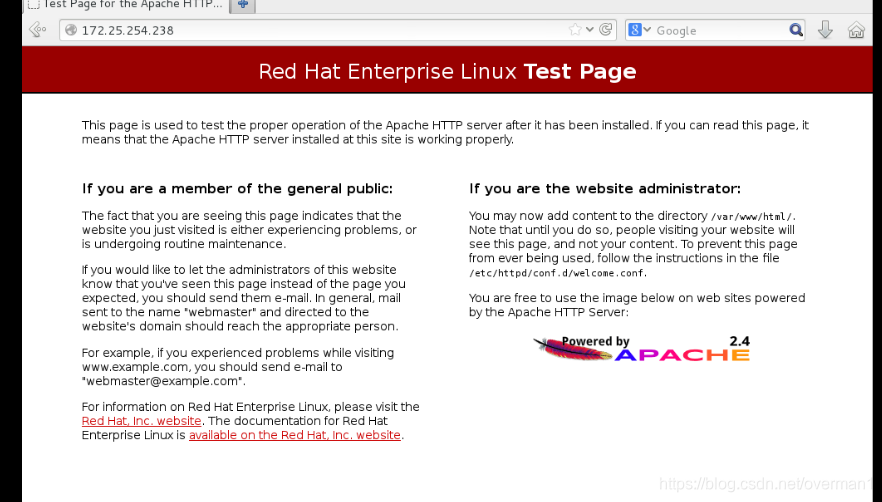Image resolution: width=882 pixels, height=502 pixels.
Task: Click heading 'If you are the website administrator:'
Action: click(x=605, y=189)
